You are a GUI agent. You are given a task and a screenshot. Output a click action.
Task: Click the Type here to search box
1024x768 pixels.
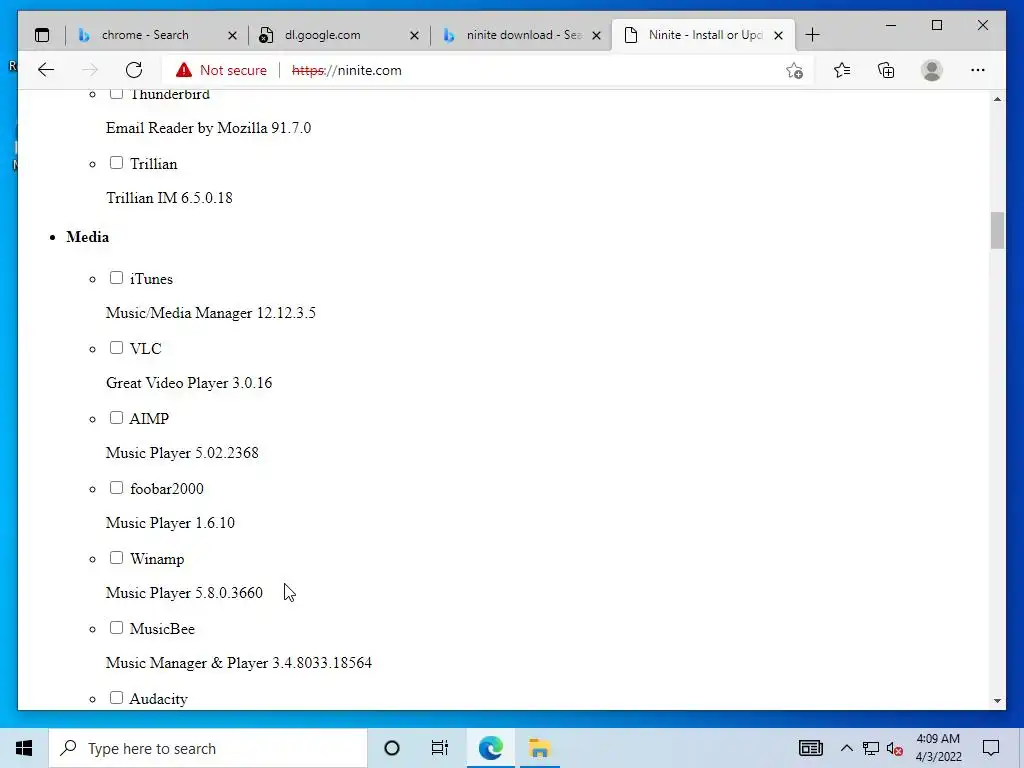(x=208, y=748)
